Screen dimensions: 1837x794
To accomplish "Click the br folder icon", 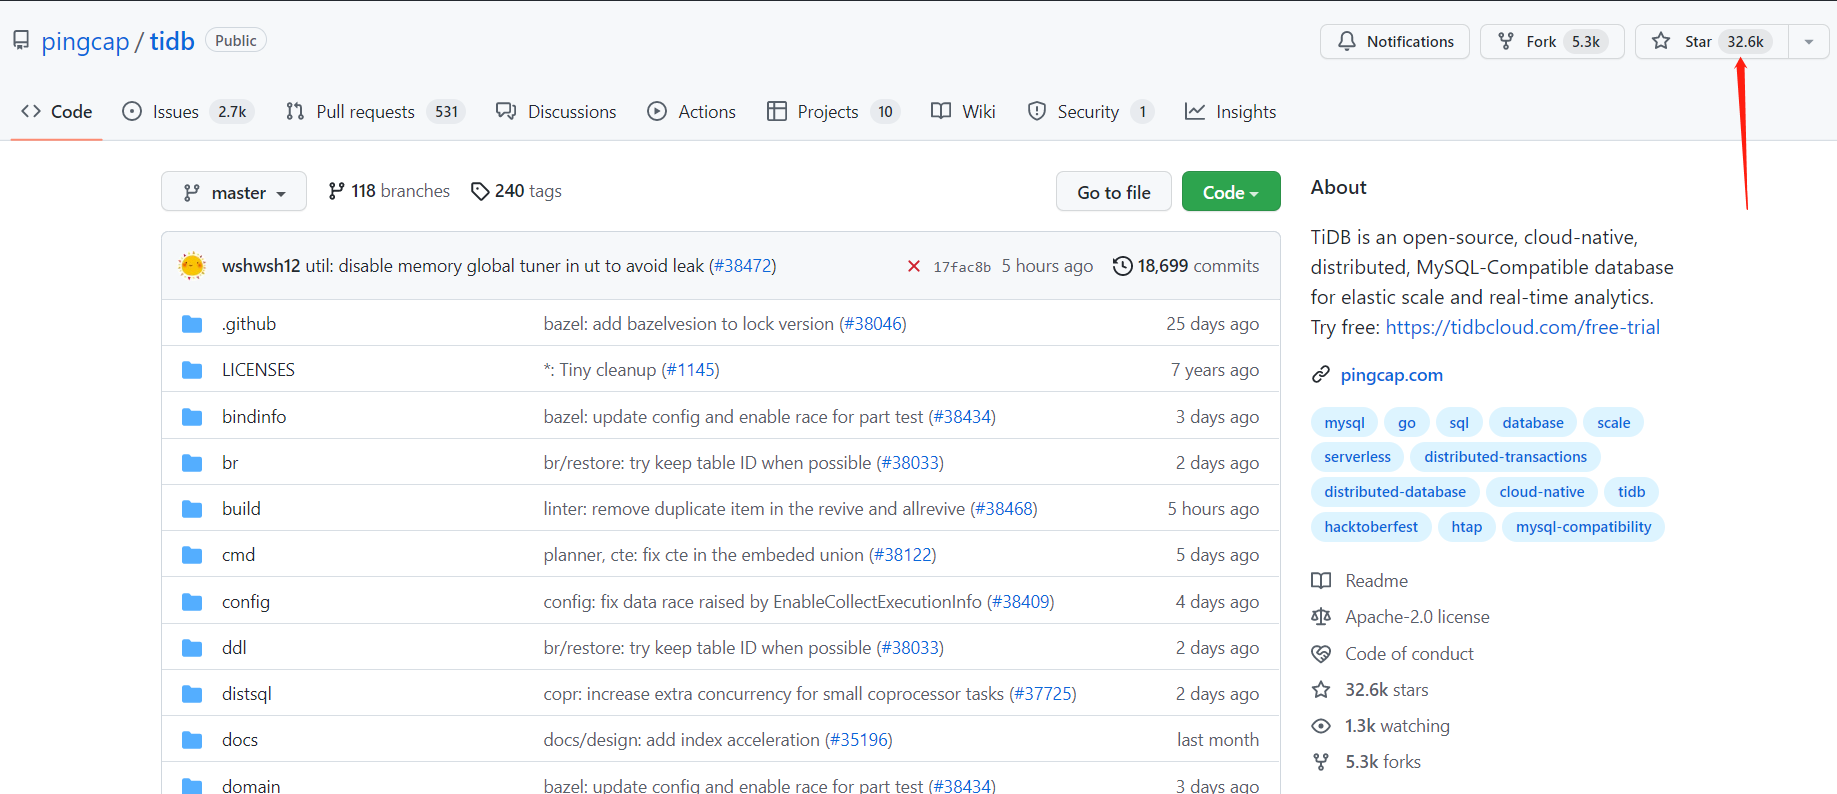I will pyautogui.click(x=192, y=463).
